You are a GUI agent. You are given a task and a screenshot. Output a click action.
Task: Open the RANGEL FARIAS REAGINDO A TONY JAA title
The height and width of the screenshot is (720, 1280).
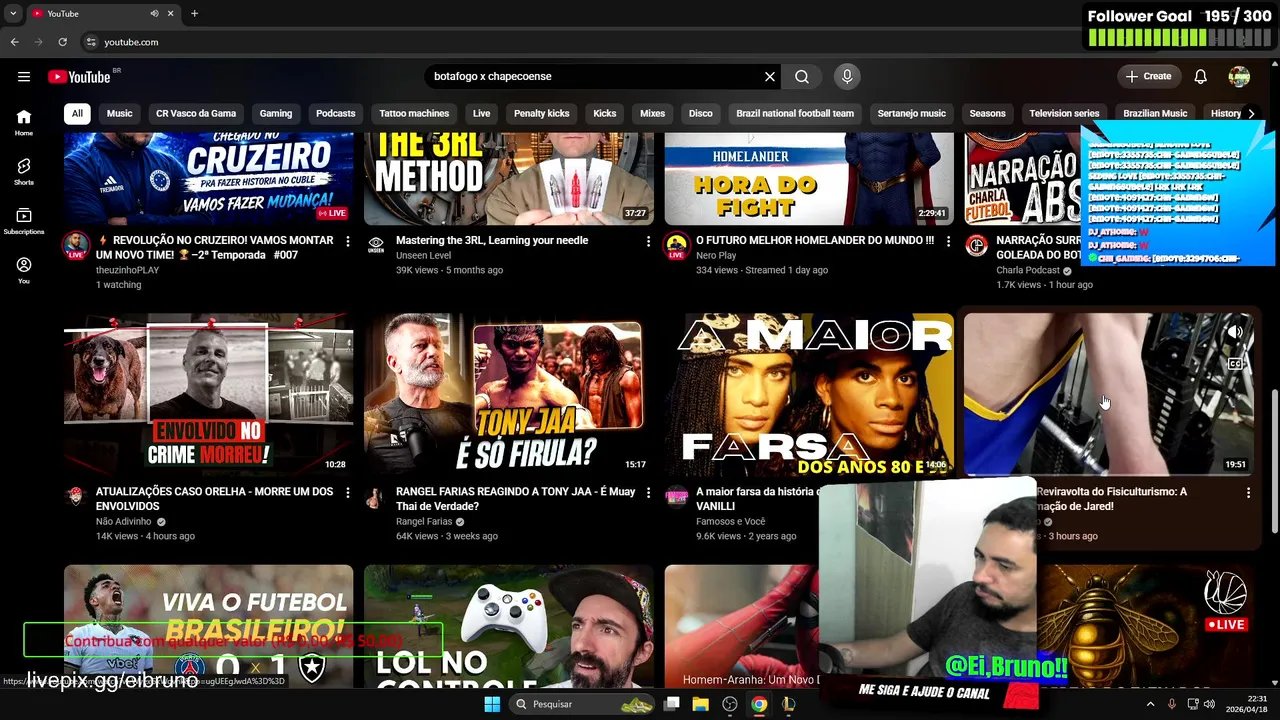[515, 499]
